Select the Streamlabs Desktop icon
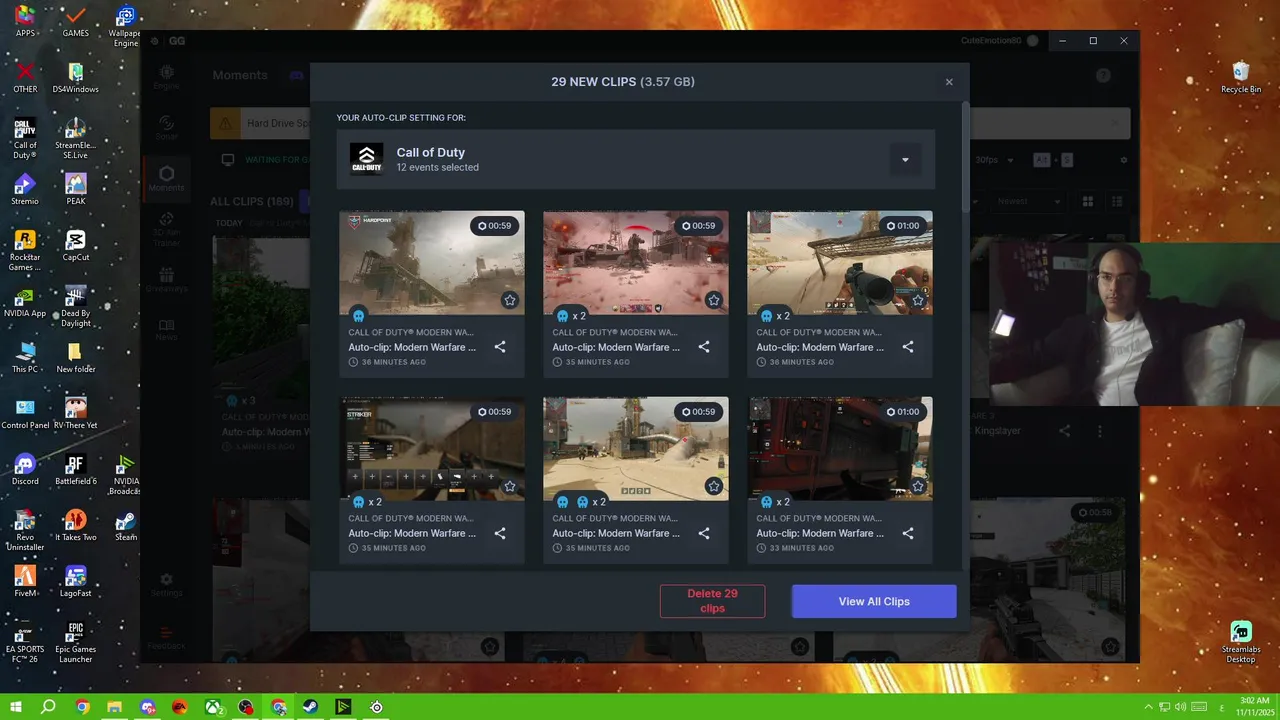This screenshot has width=1280, height=720. [1241, 642]
